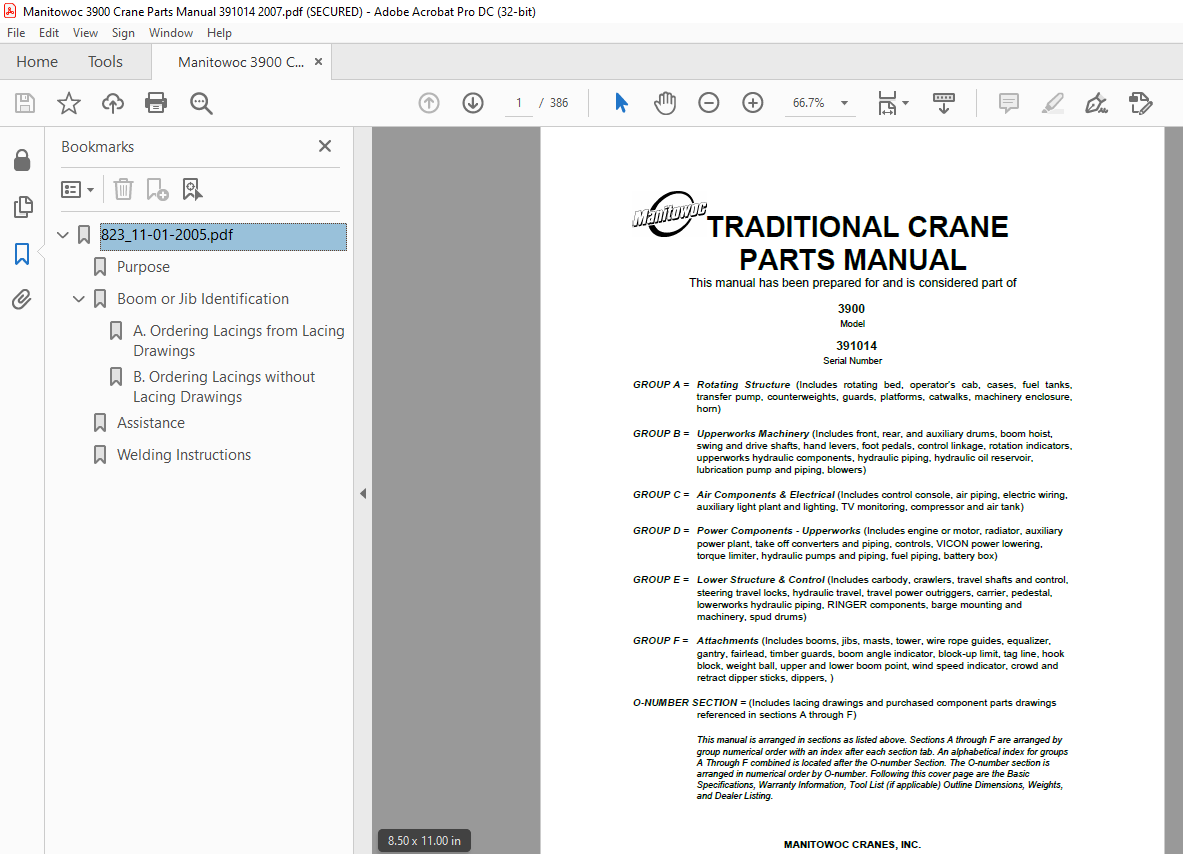This screenshot has width=1183, height=854.
Task: Open the Fill and Sign tool
Action: (x=1096, y=103)
